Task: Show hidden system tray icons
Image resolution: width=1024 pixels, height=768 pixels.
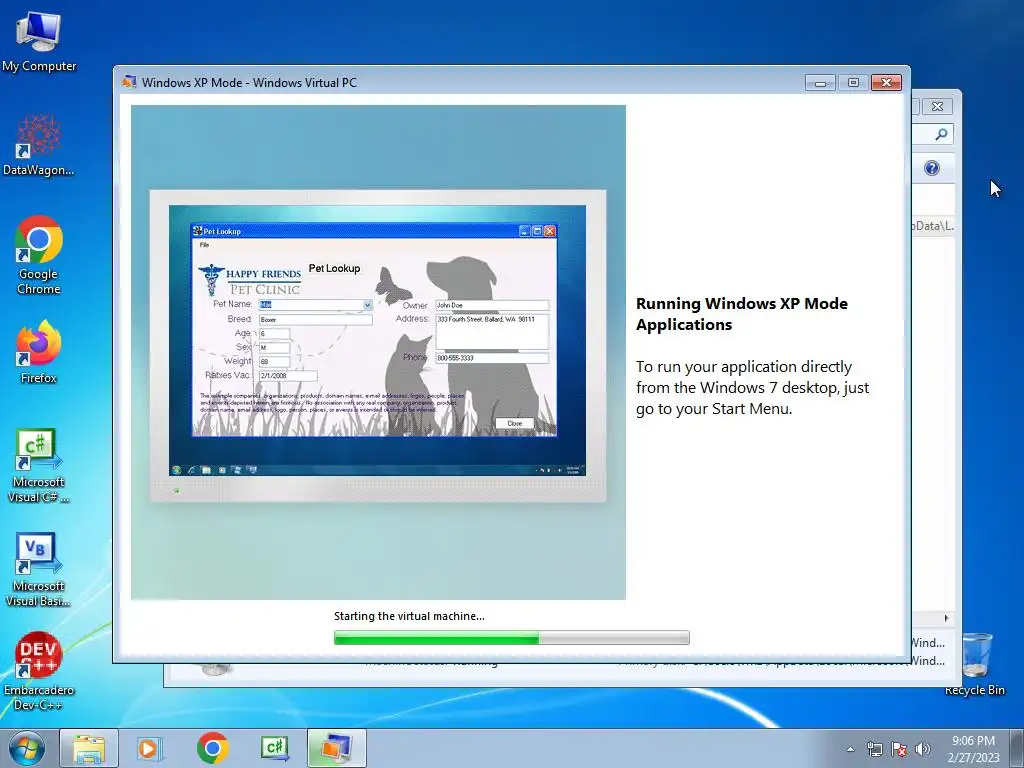Action: click(x=850, y=749)
